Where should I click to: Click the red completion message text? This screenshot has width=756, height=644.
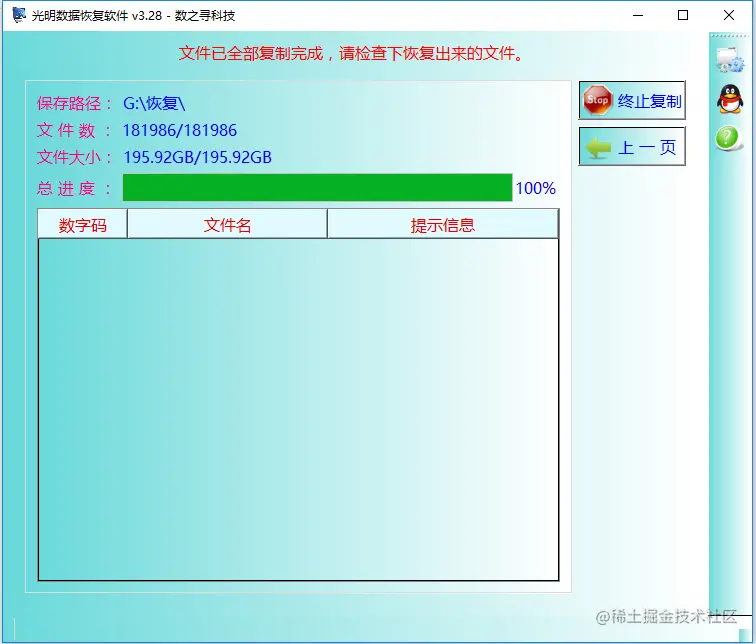pos(351,53)
